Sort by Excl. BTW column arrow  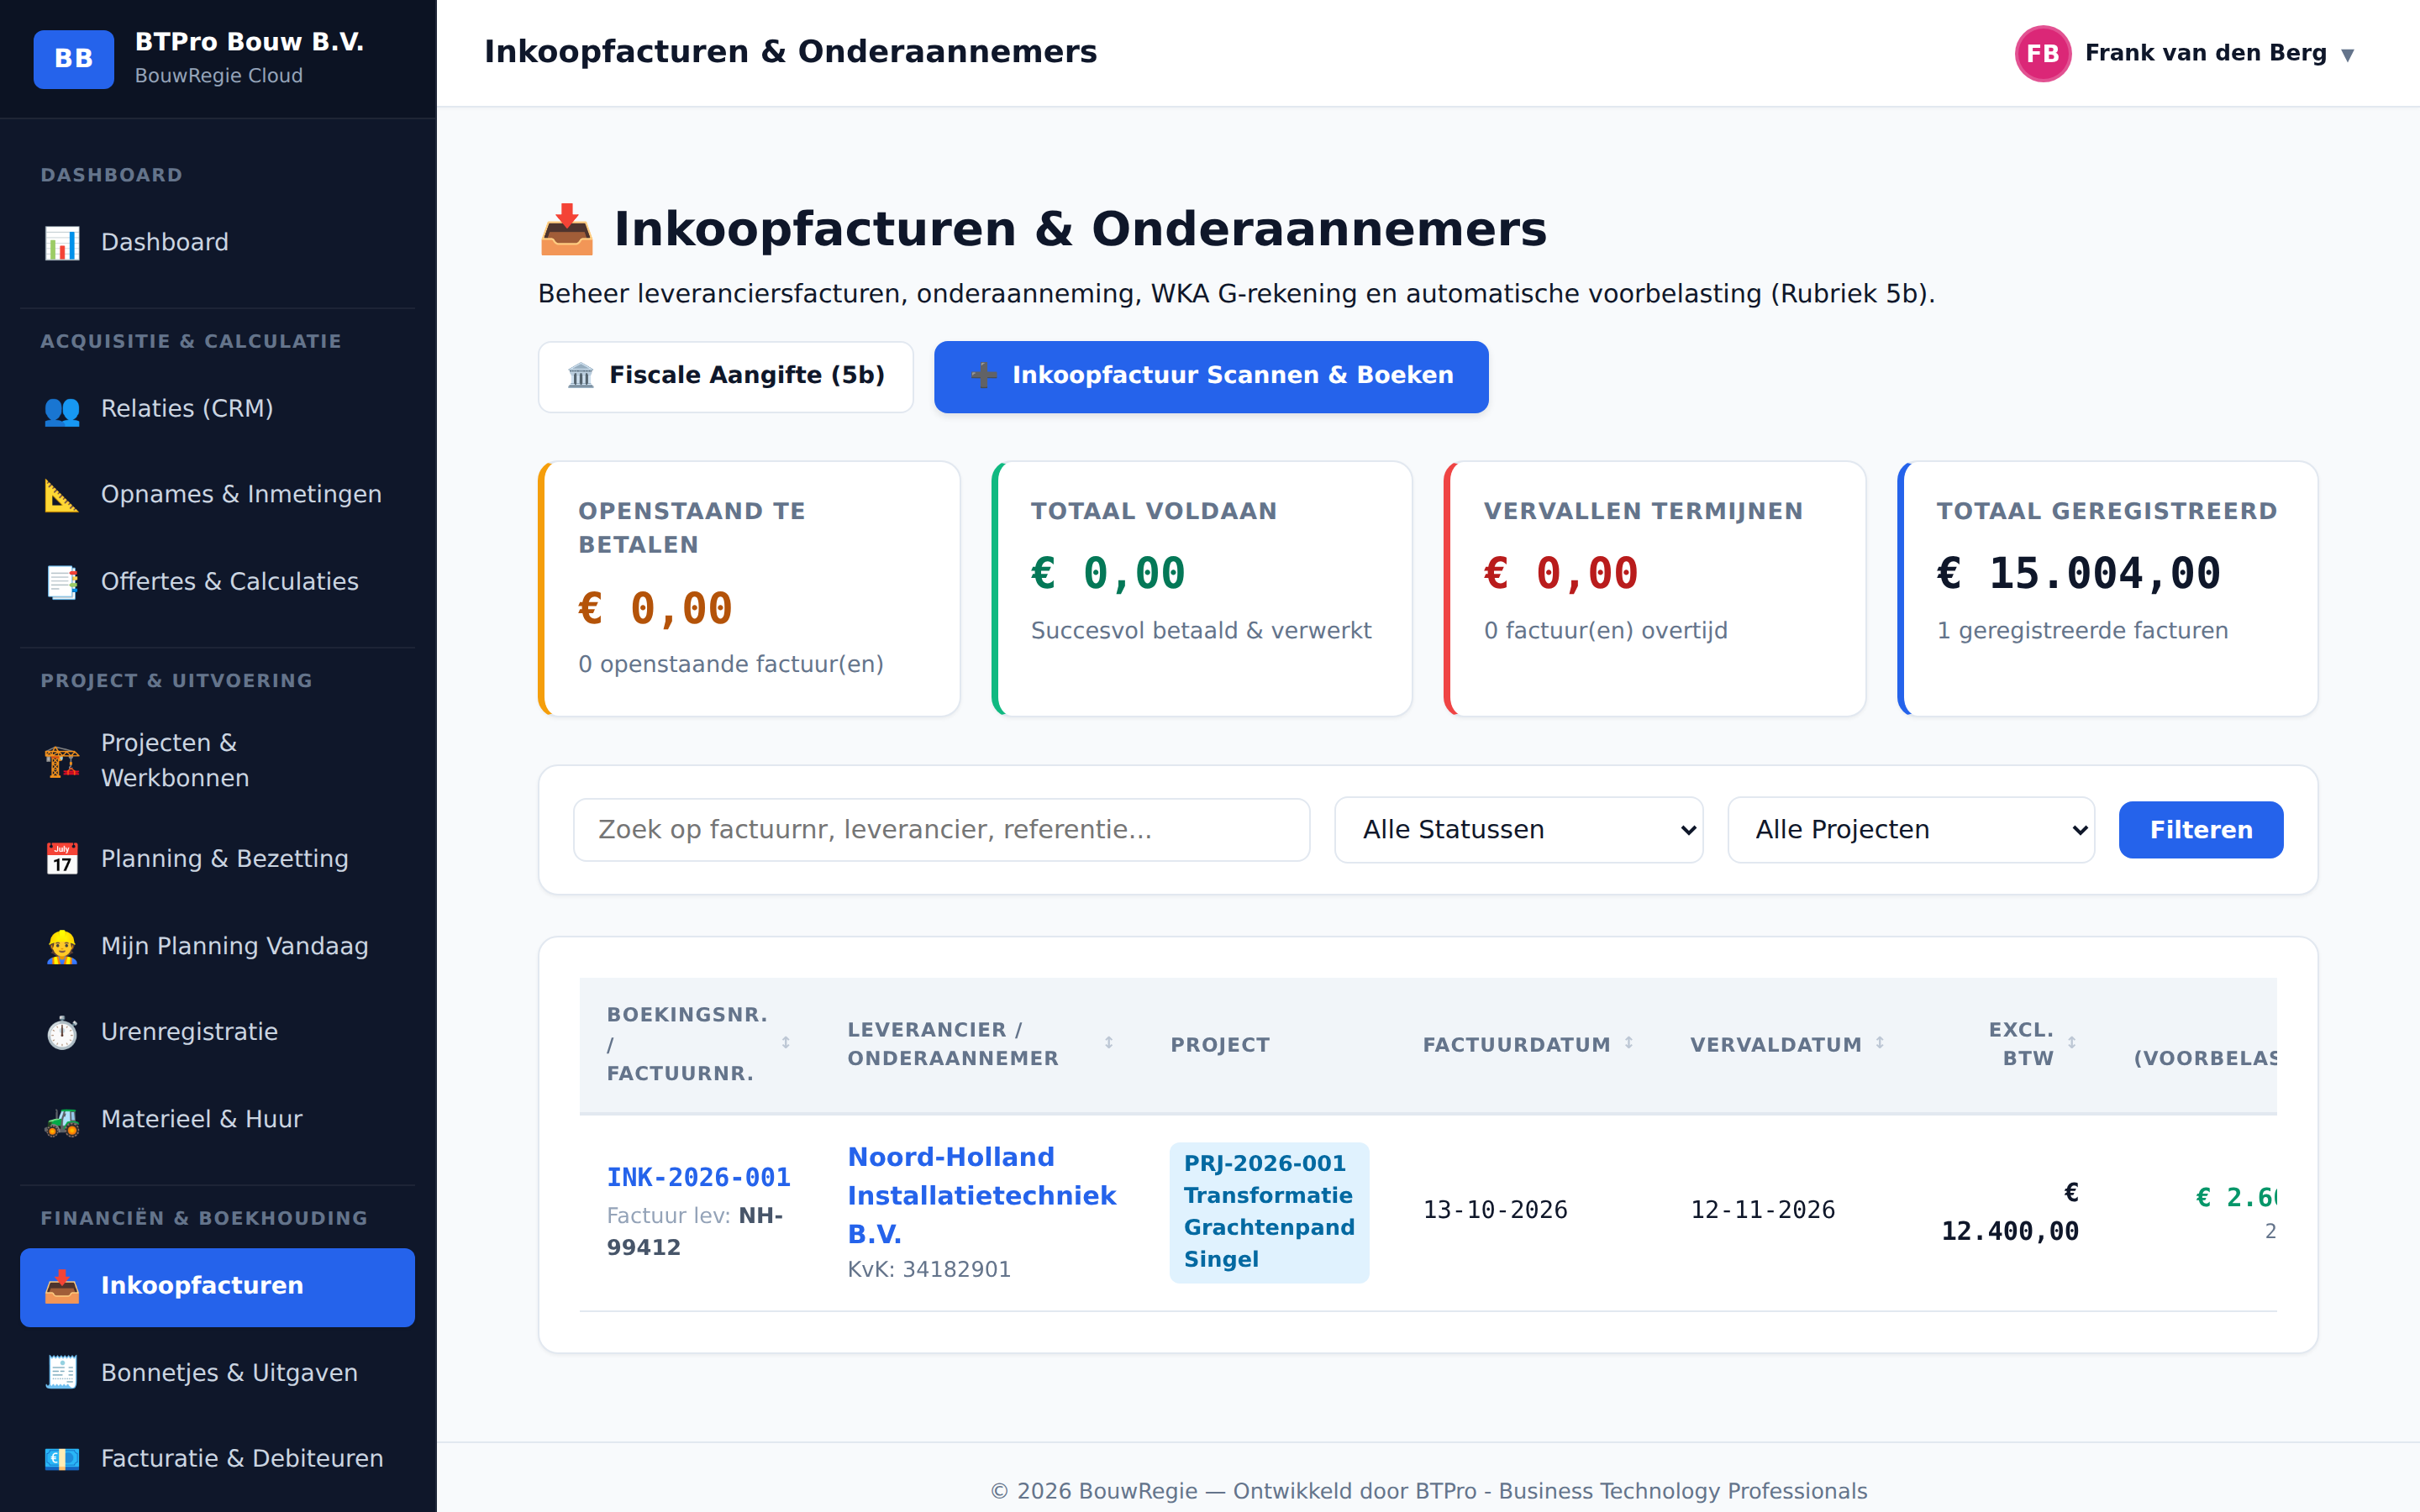click(x=2072, y=1043)
